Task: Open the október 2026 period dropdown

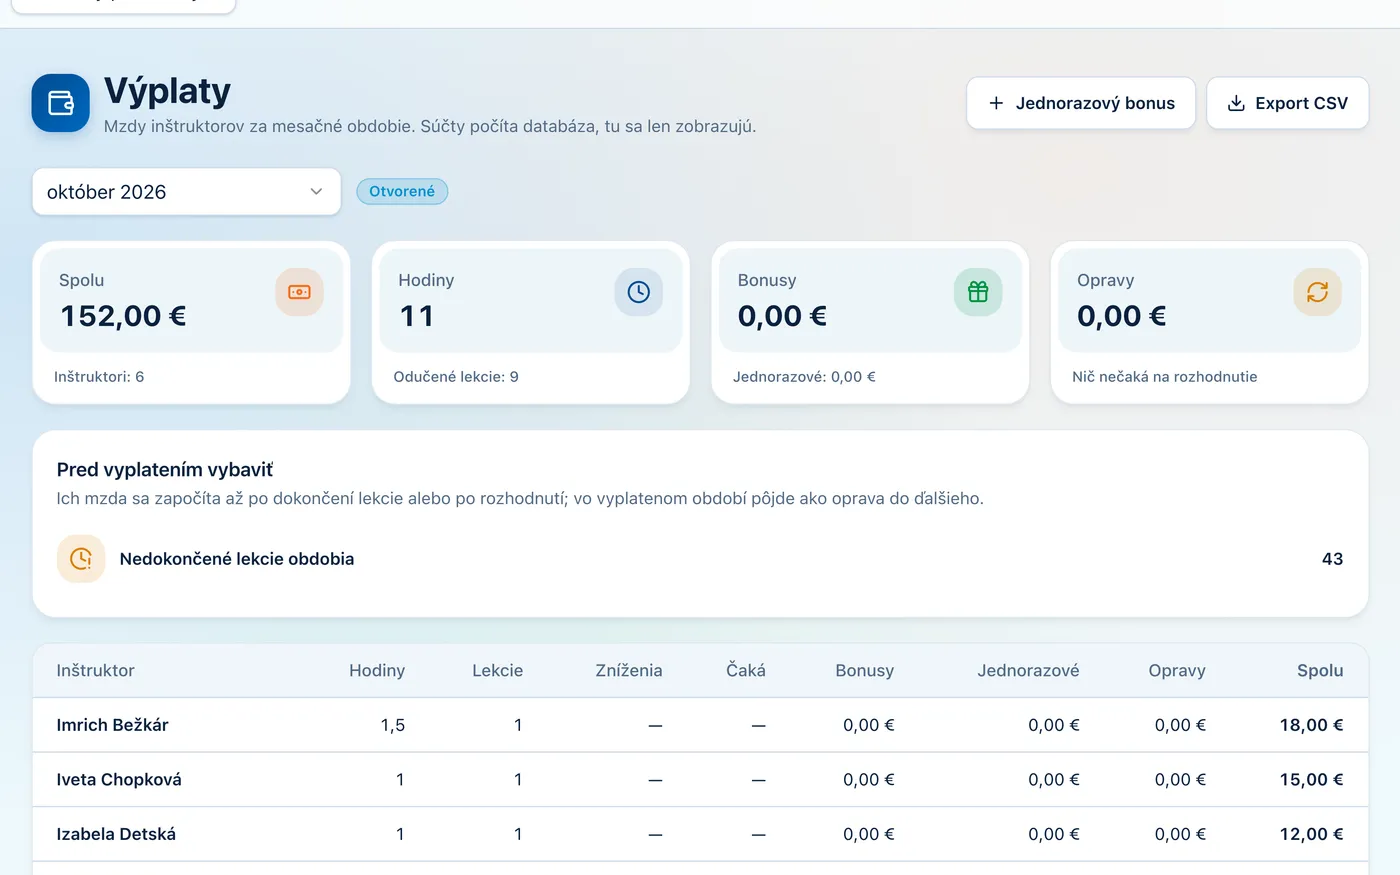Action: click(187, 192)
